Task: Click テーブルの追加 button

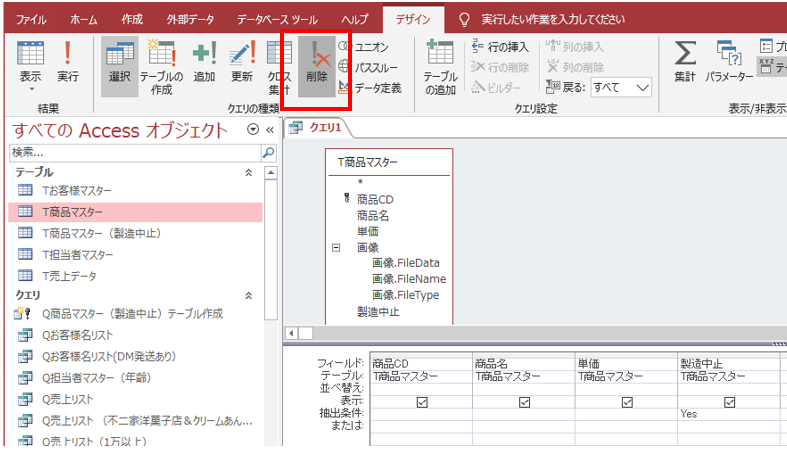Action: (440, 67)
